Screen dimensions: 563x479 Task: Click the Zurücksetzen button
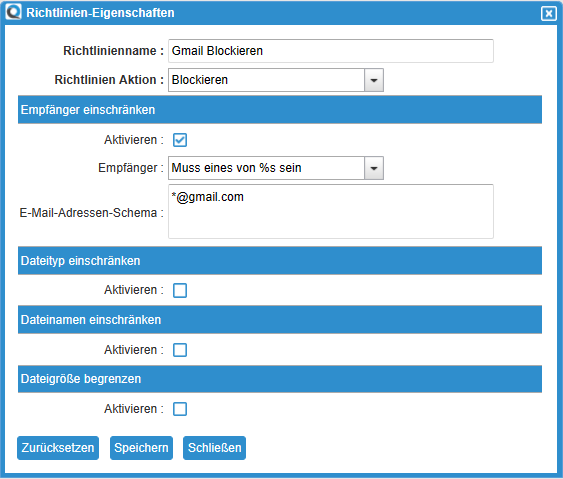pyautogui.click(x=58, y=448)
